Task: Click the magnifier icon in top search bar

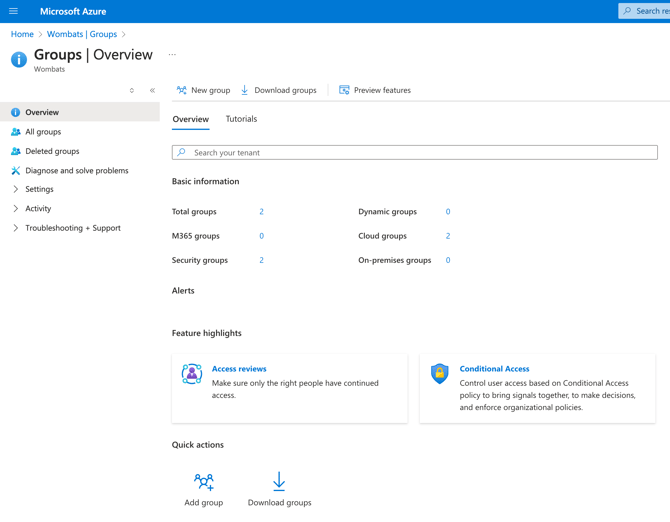Action: click(627, 11)
